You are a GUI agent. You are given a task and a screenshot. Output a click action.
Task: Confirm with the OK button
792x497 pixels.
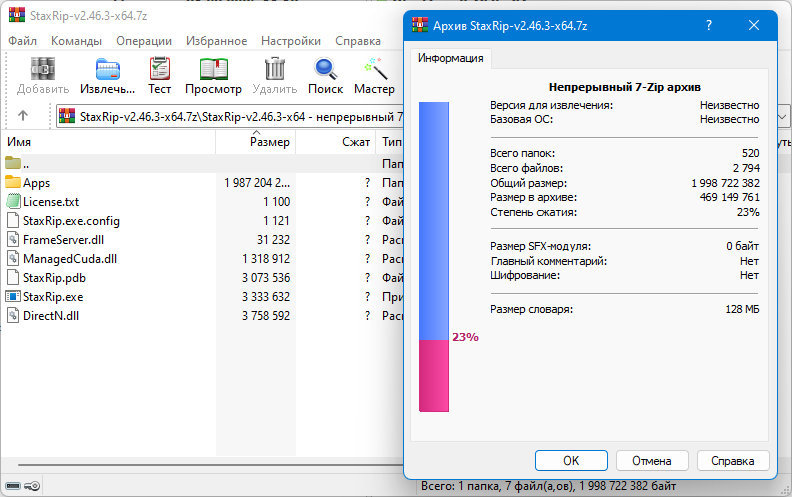[x=571, y=461]
